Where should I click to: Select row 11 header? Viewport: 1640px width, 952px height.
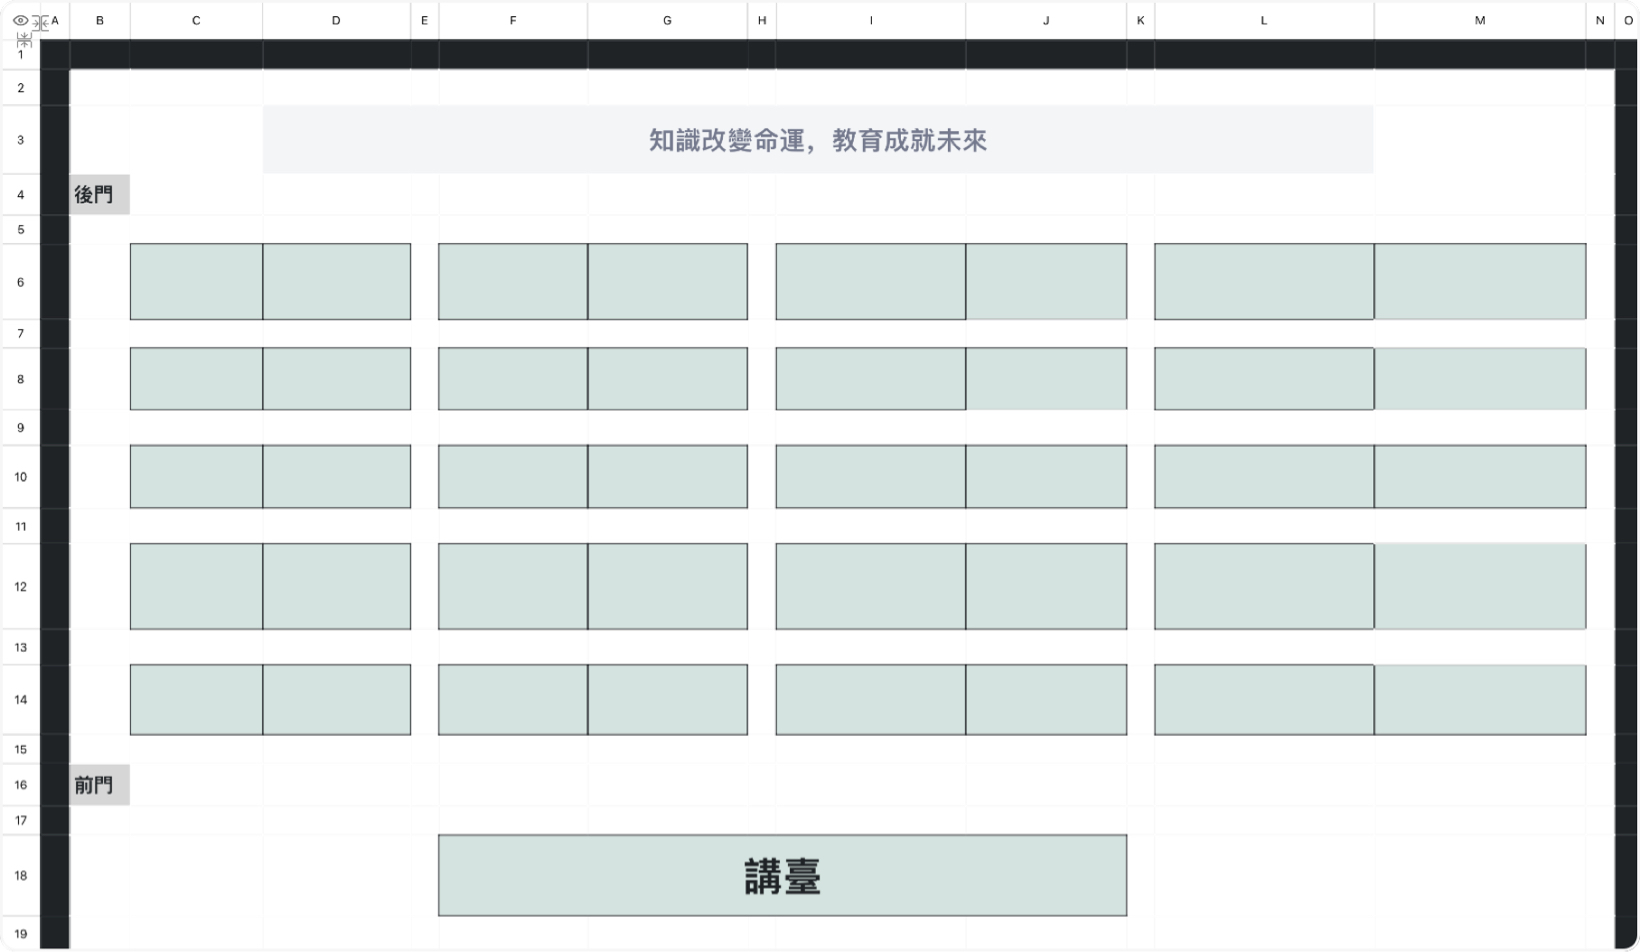tap(20, 526)
